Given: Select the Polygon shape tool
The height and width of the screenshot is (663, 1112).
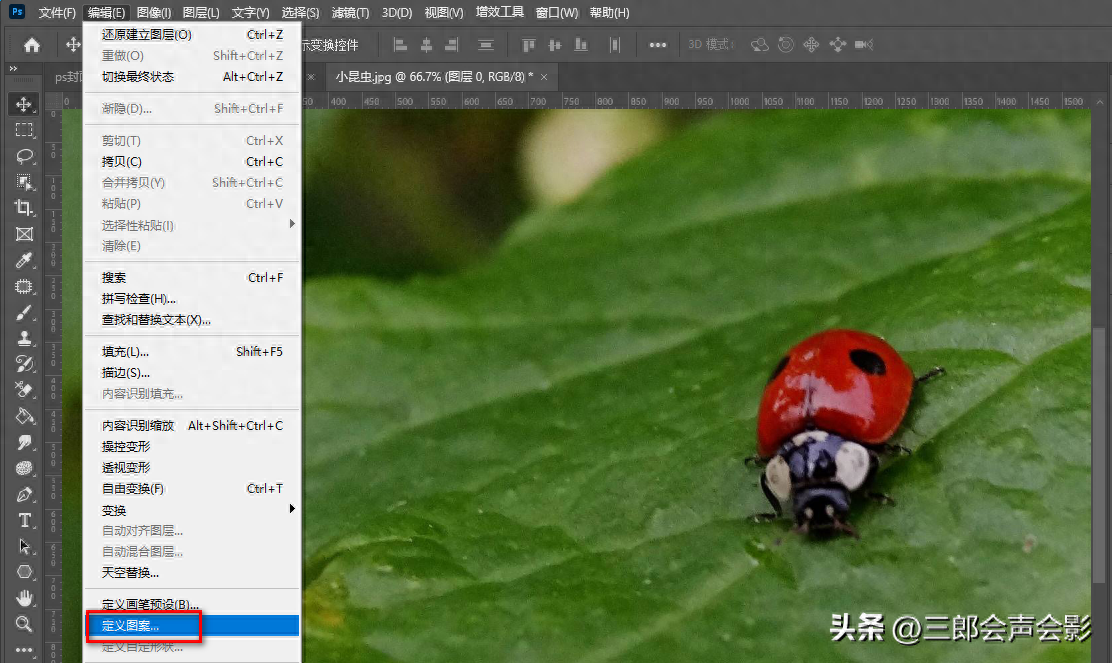Looking at the screenshot, I should [x=24, y=572].
